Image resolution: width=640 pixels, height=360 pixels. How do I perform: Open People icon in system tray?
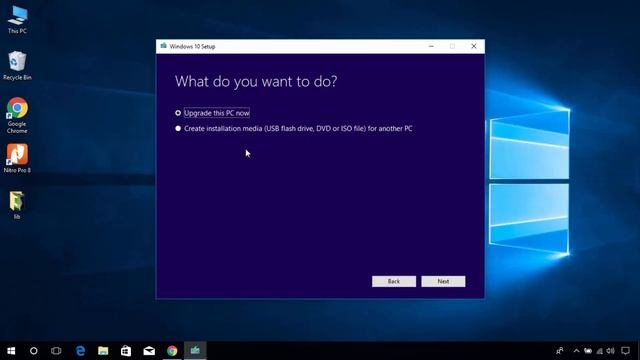click(560, 351)
